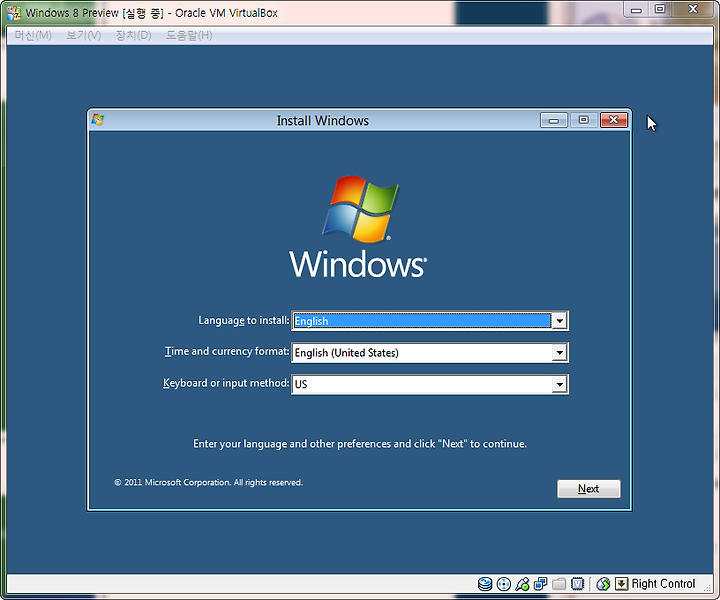
Task: Open the 도움말(H) menu
Action: point(189,35)
